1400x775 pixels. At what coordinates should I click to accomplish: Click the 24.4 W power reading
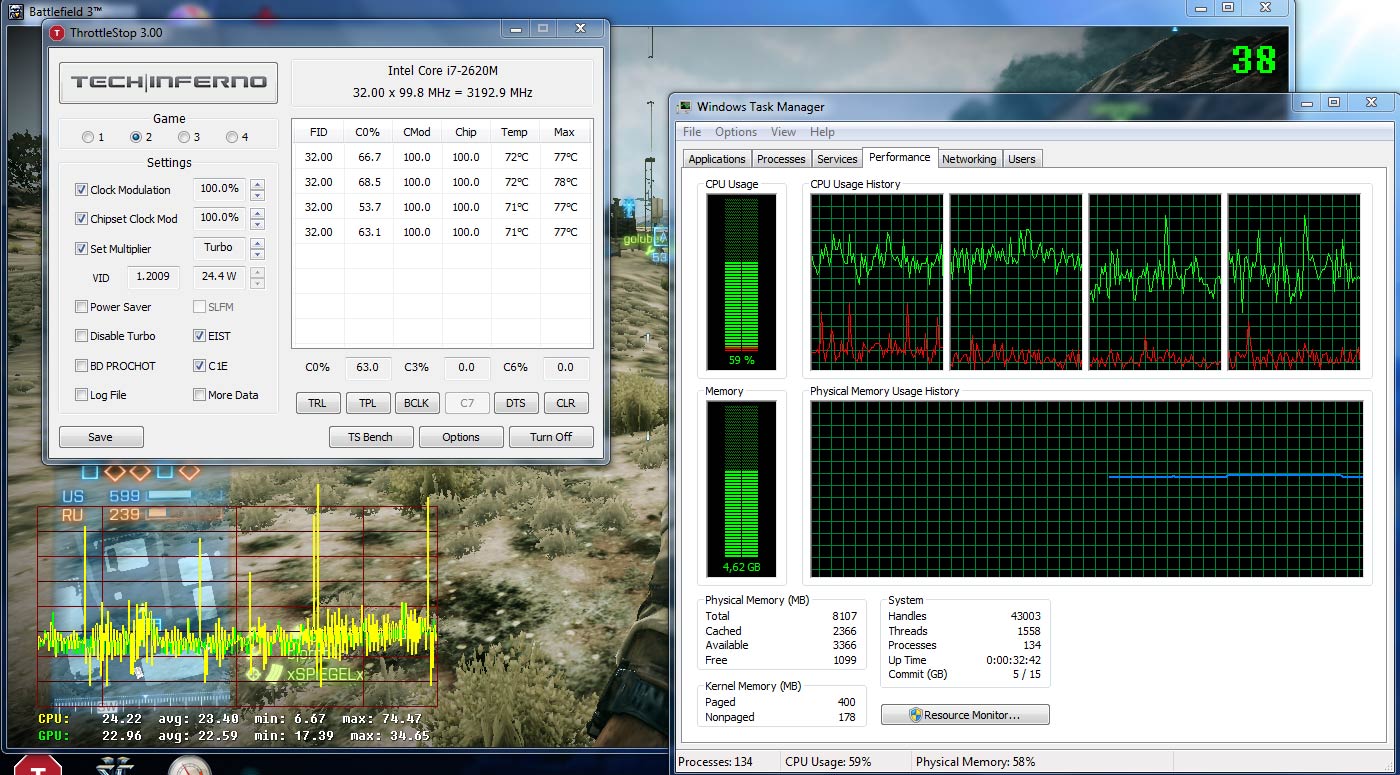219,277
